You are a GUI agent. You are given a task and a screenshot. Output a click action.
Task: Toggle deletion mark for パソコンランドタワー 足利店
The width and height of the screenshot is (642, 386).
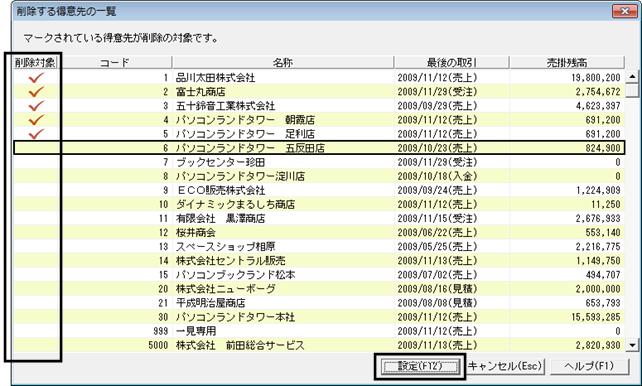coord(36,134)
